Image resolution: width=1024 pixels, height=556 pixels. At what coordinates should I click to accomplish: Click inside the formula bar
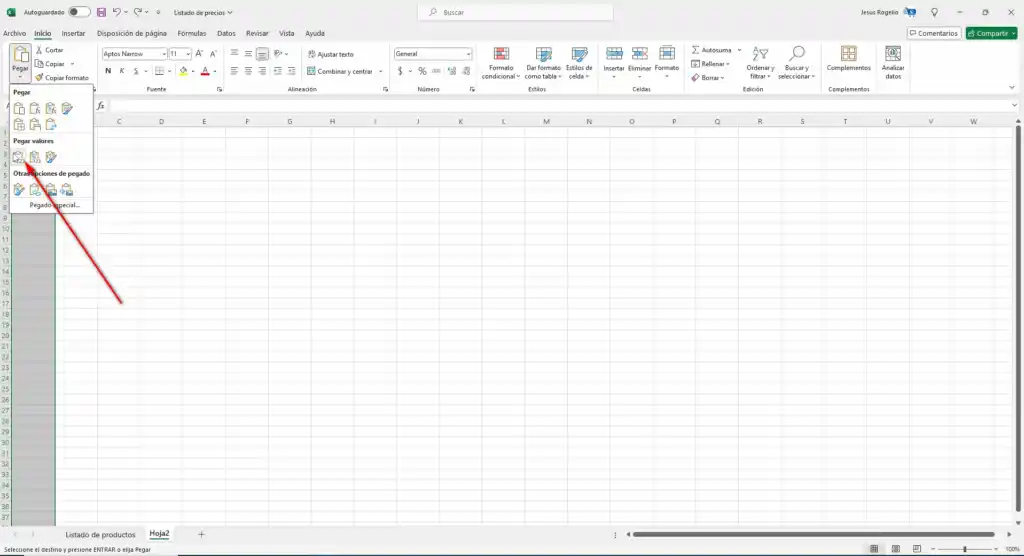point(560,106)
